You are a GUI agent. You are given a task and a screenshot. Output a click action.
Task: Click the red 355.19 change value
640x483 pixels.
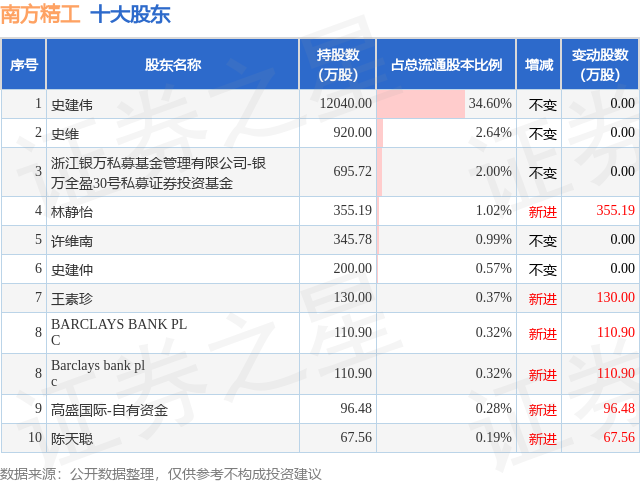pos(616,210)
